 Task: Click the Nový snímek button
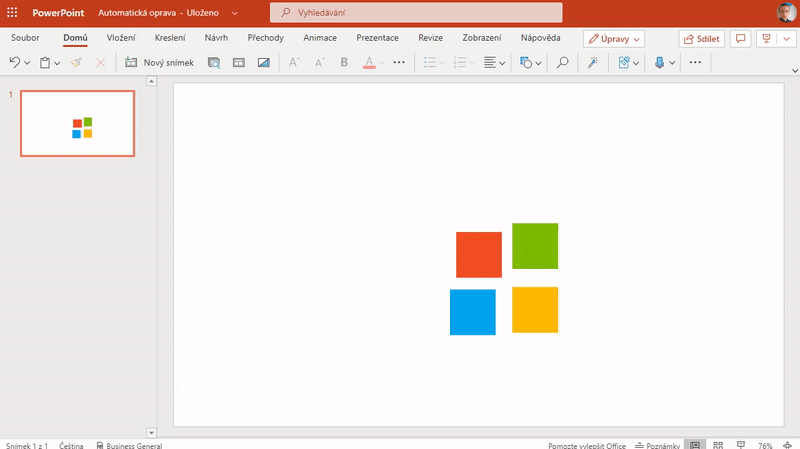tap(165, 62)
